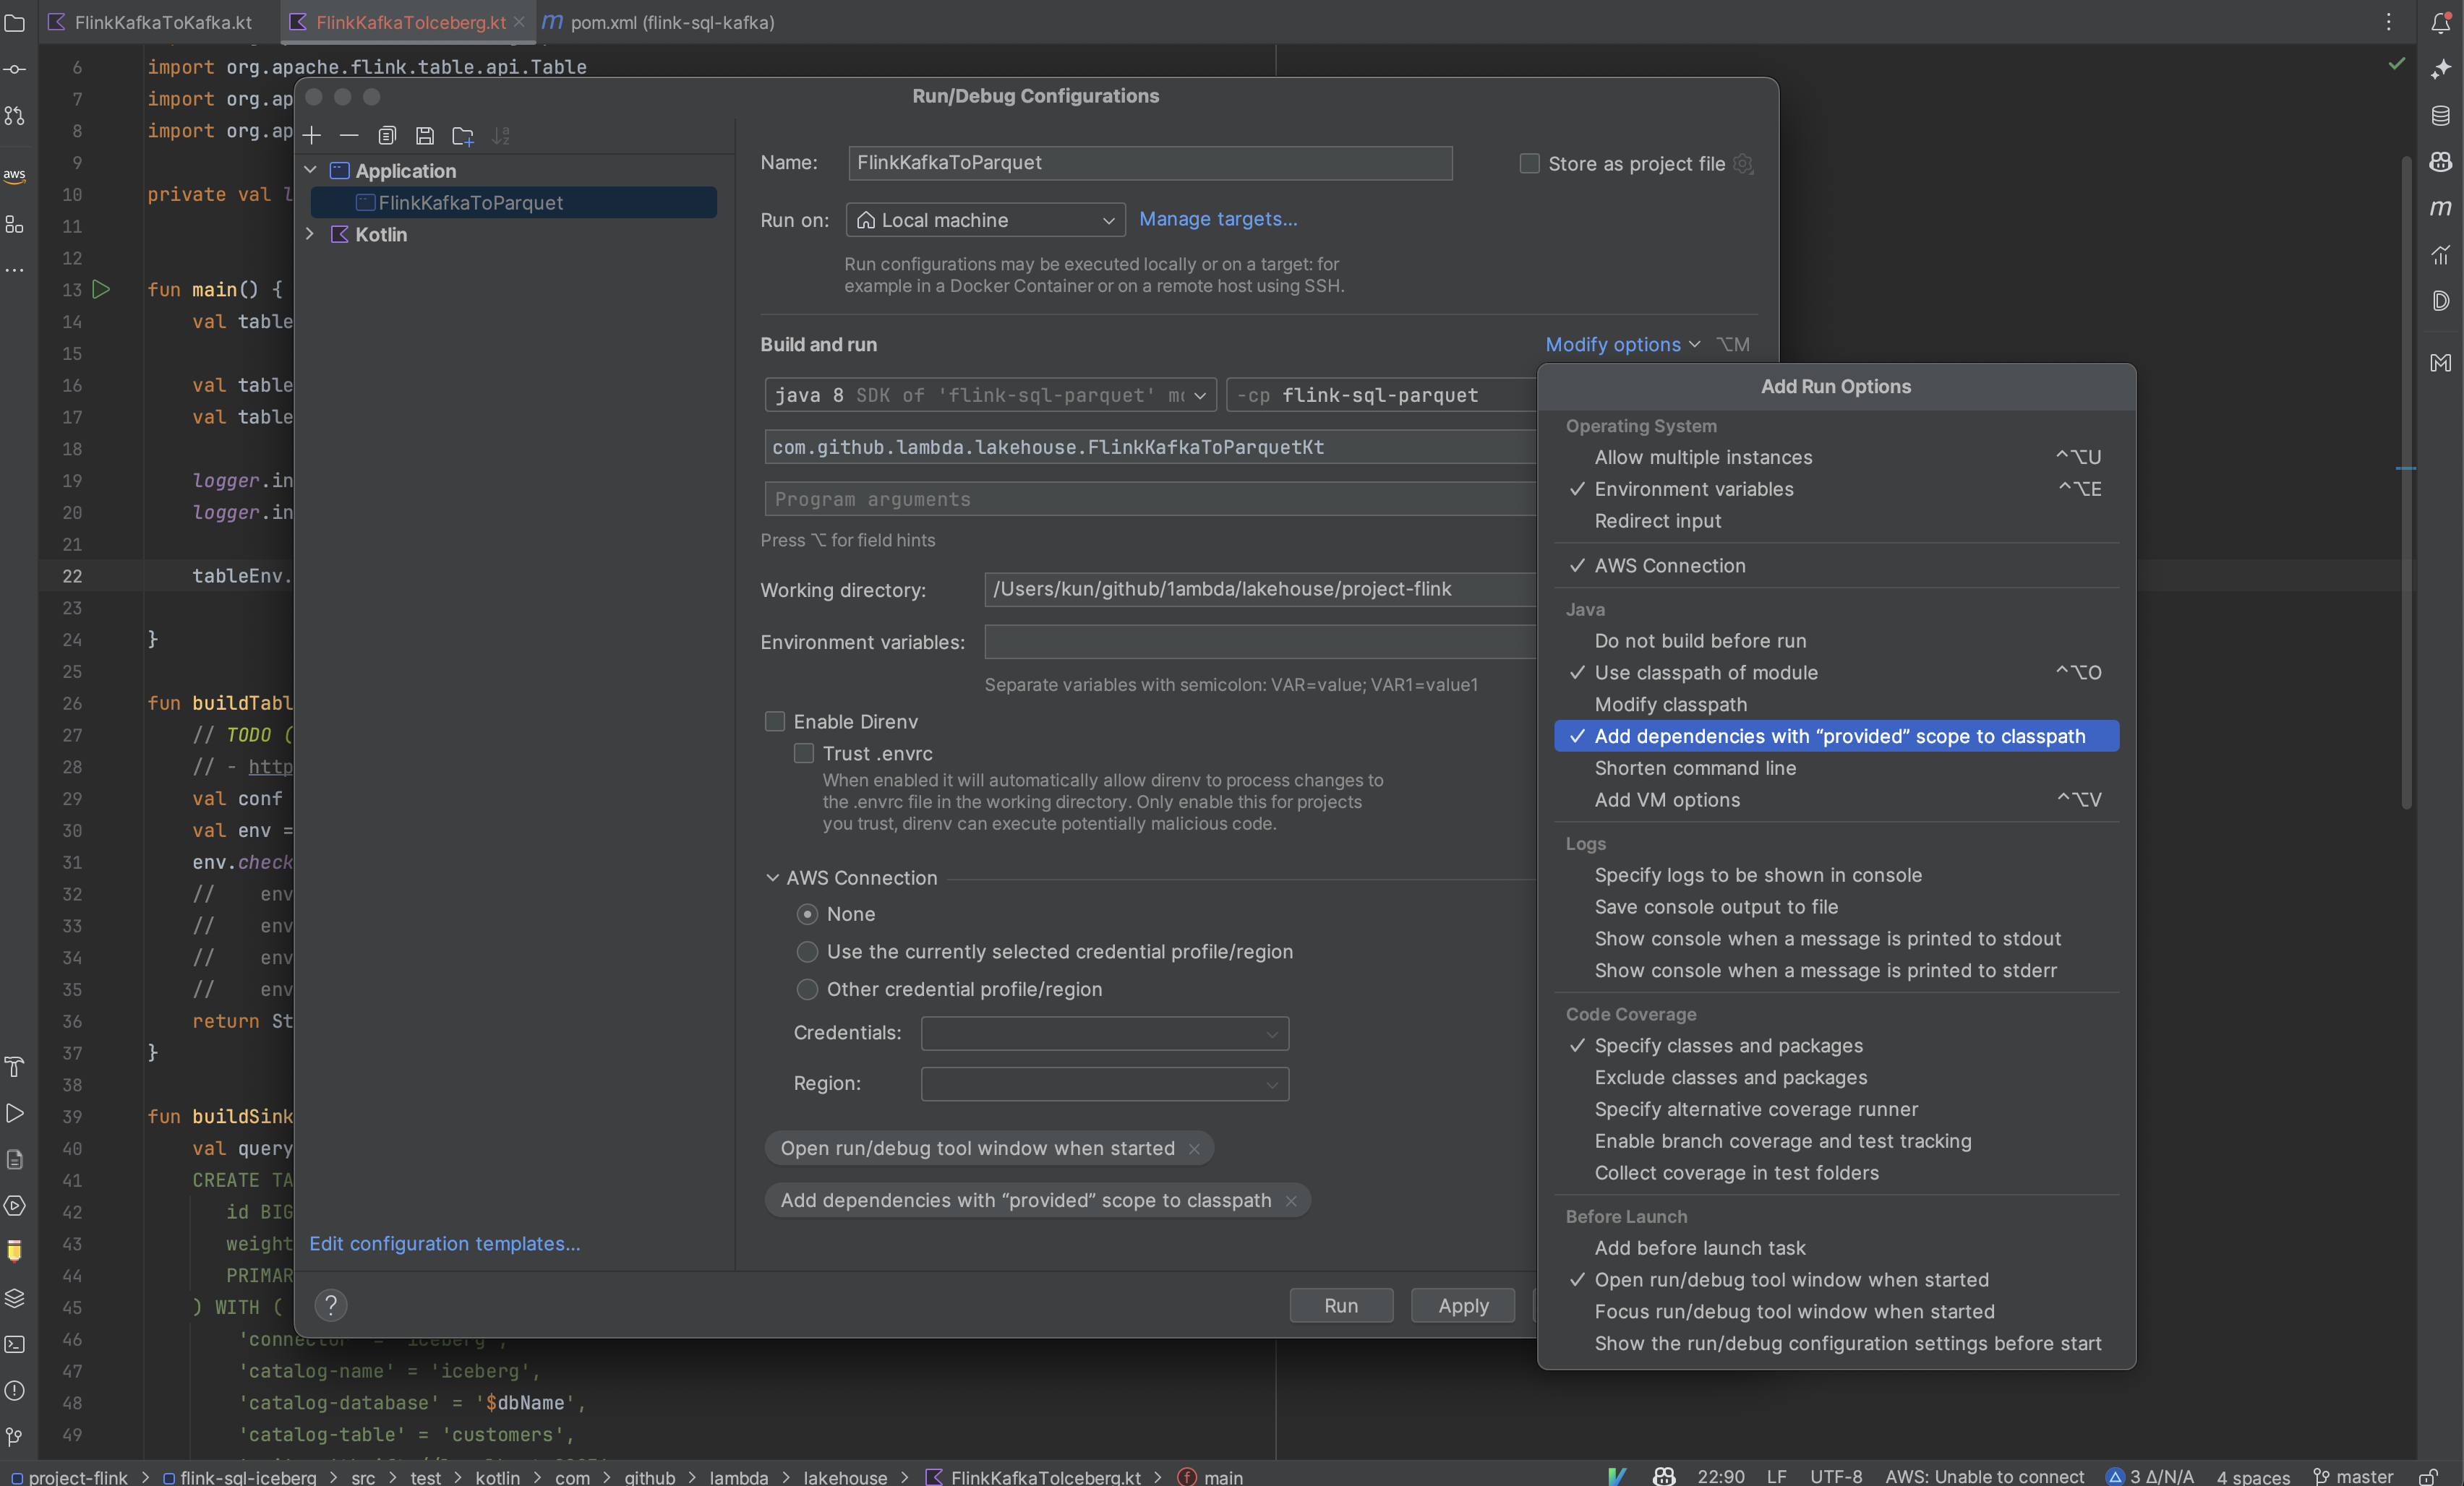Viewport: 2464px width, 1486px height.
Task: Select the Other credential profile/region radio
Action: point(807,989)
